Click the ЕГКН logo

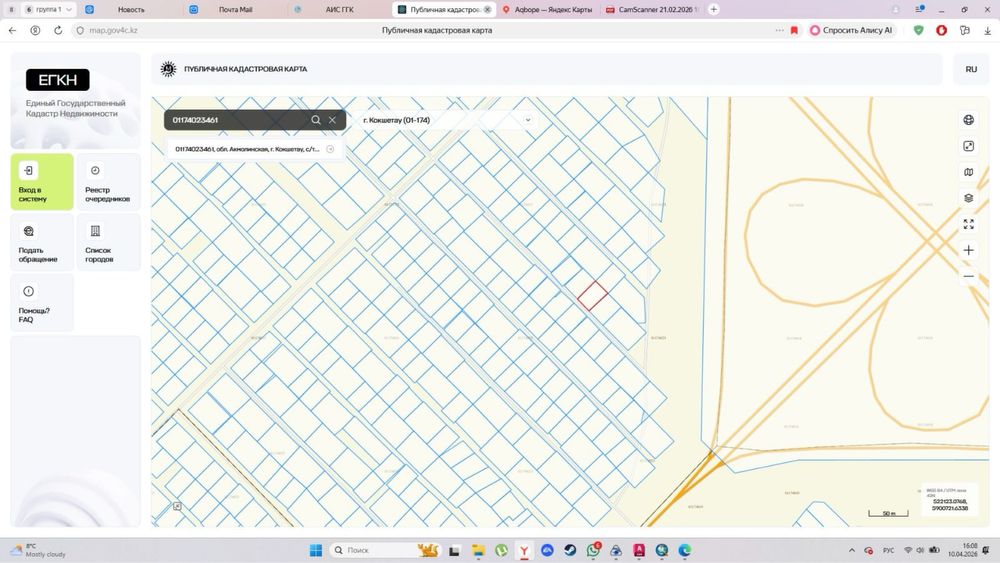coord(57,80)
